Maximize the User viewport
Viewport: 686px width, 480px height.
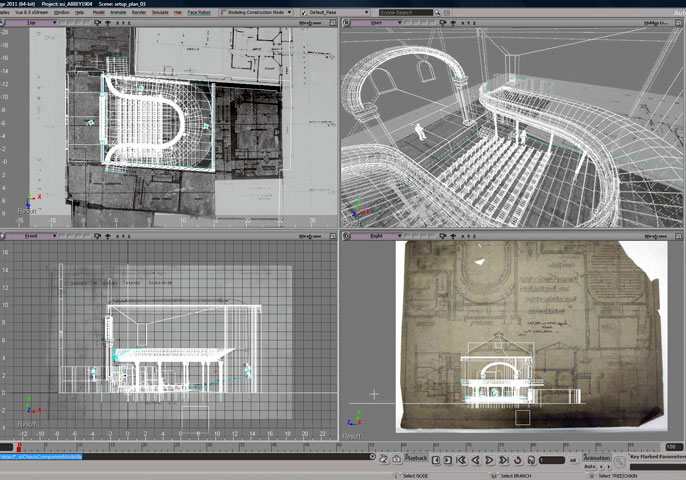coord(679,23)
